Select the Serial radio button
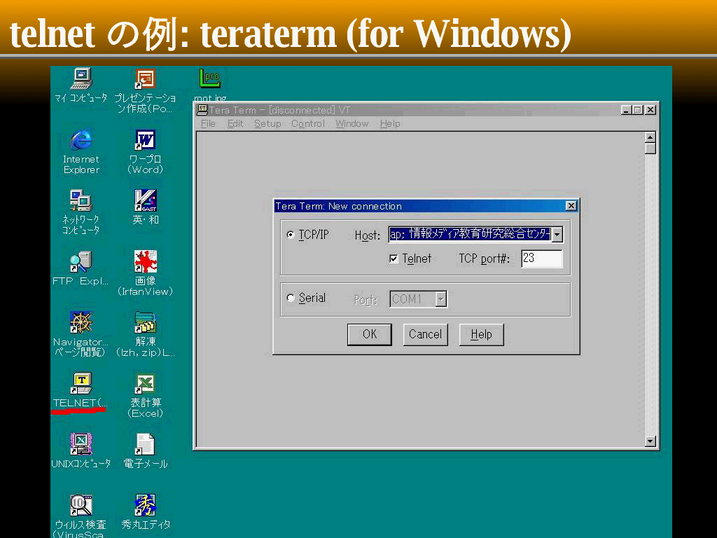Screen dimensions: 717x538 pyautogui.click(x=290, y=298)
